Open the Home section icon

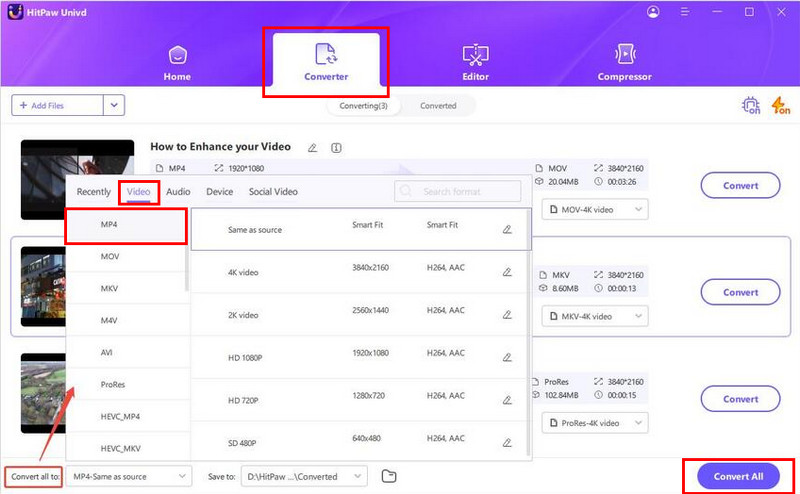click(x=176, y=54)
